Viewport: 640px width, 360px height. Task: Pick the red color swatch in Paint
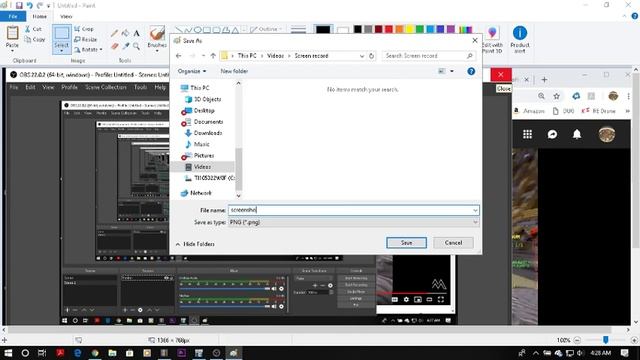389,29
